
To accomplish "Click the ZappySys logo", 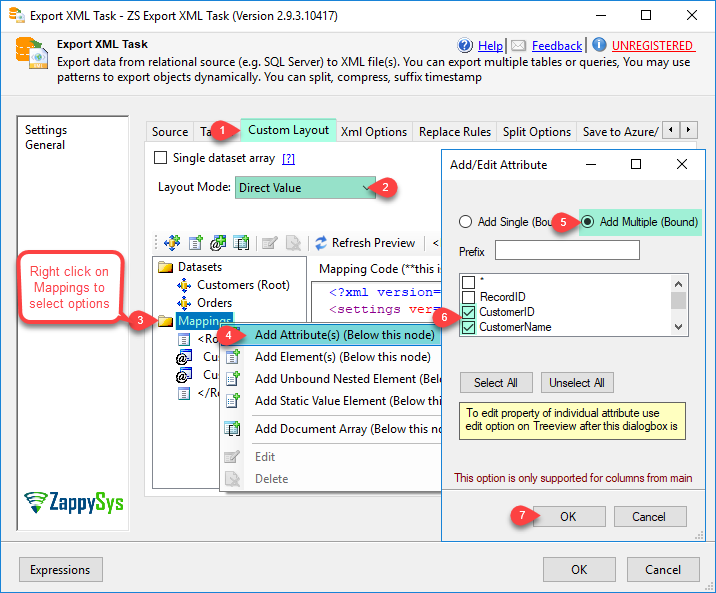I will tap(74, 503).
